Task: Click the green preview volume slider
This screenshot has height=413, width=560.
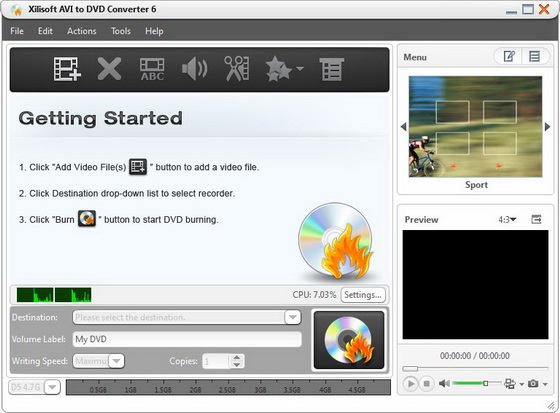Action: [x=476, y=383]
